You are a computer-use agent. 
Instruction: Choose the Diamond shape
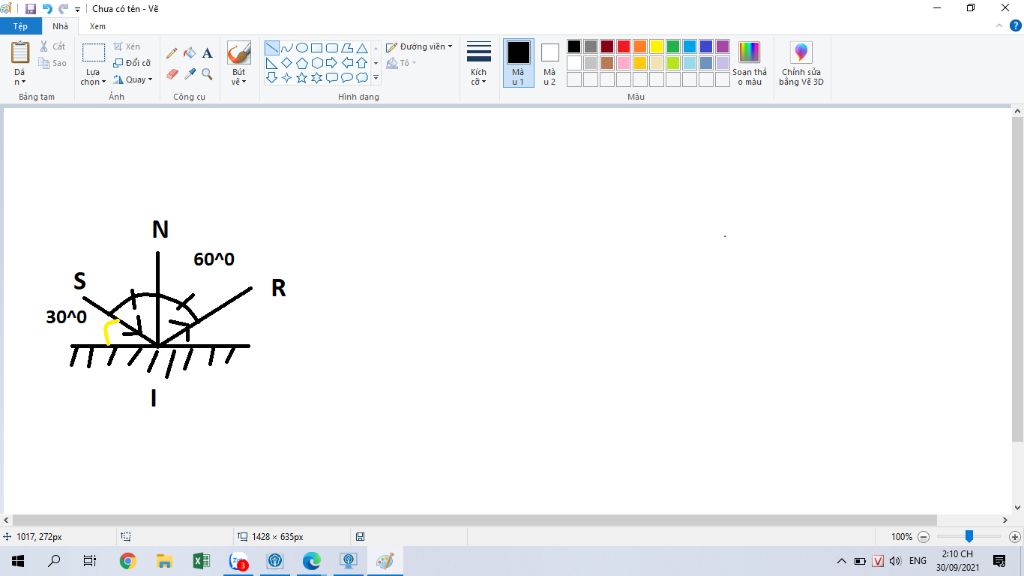(x=287, y=63)
